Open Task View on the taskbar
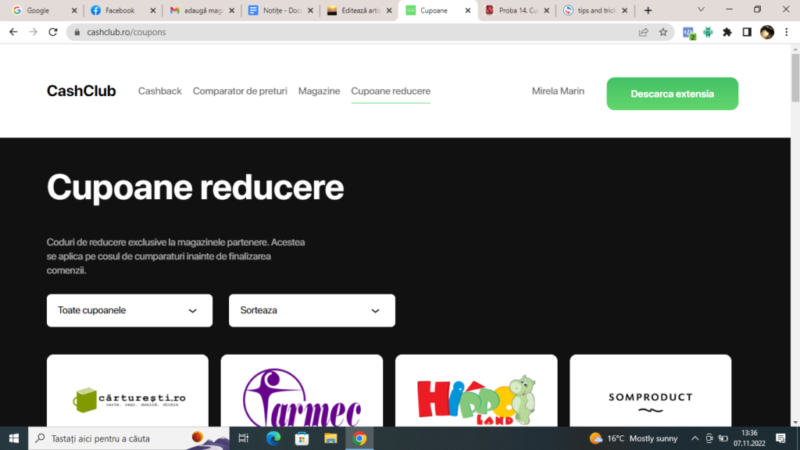Image resolution: width=800 pixels, height=450 pixels. pos(243,438)
